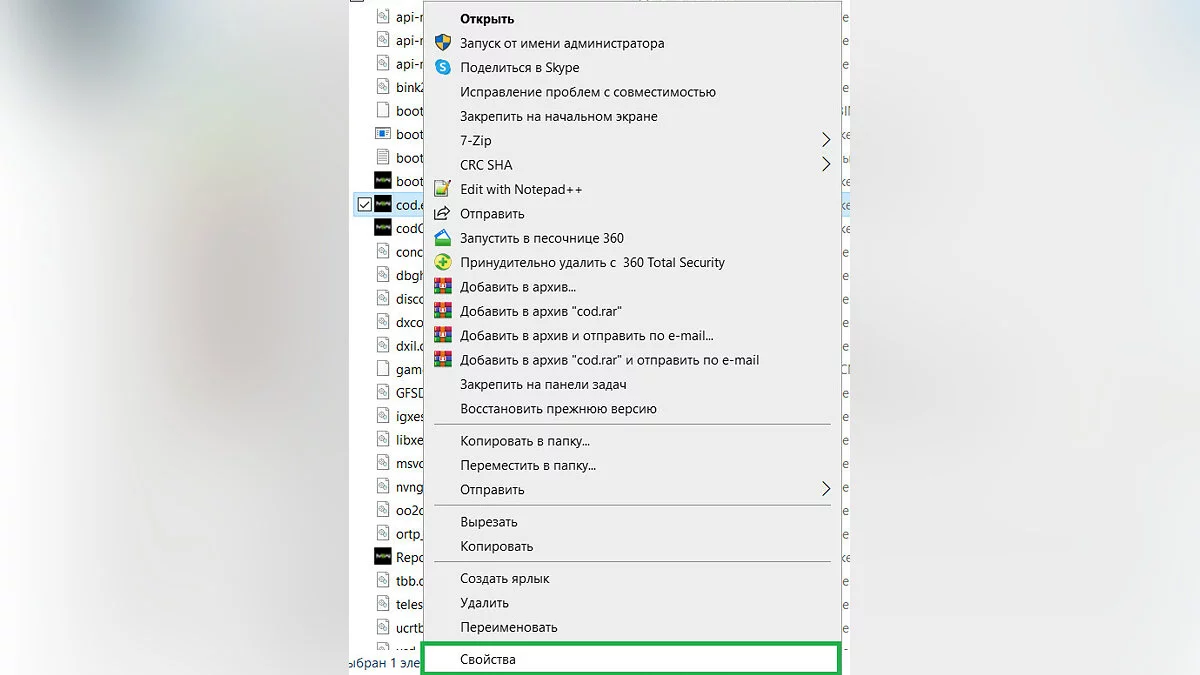Select Переименовать from the menu
This screenshot has width=1200, height=675.
[x=509, y=627]
